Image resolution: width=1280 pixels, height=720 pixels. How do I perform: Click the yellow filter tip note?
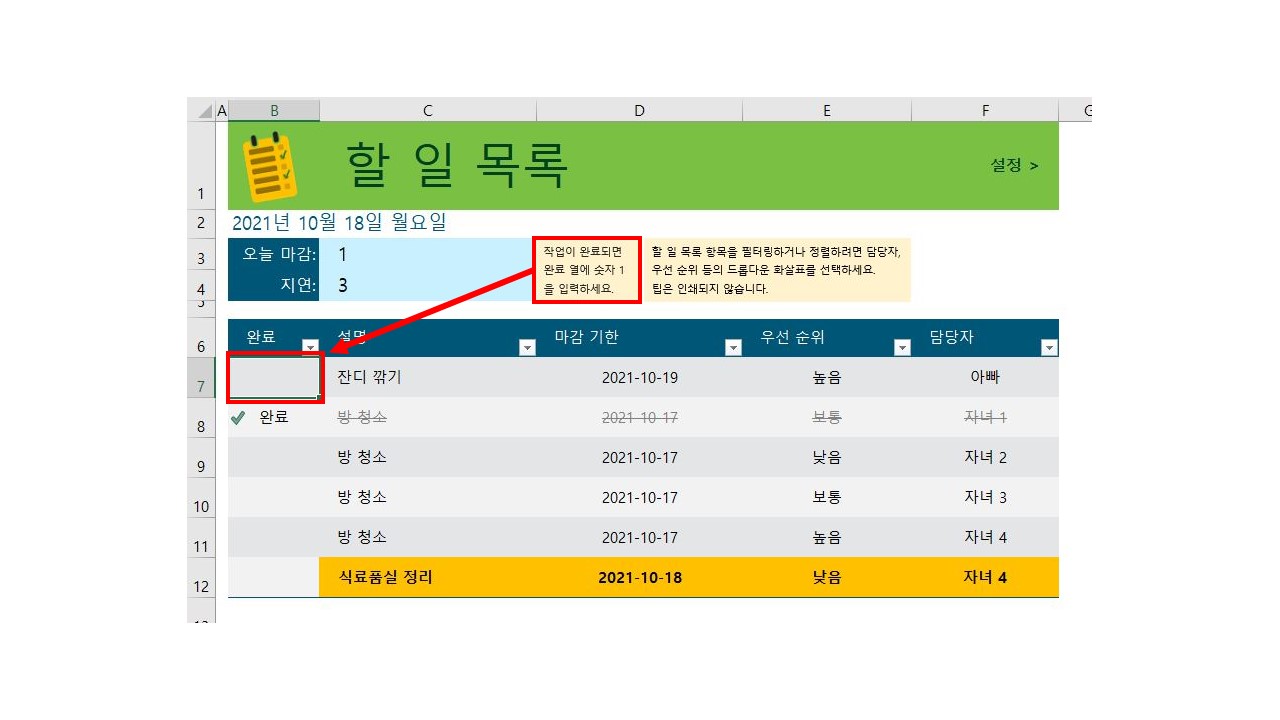click(x=776, y=270)
